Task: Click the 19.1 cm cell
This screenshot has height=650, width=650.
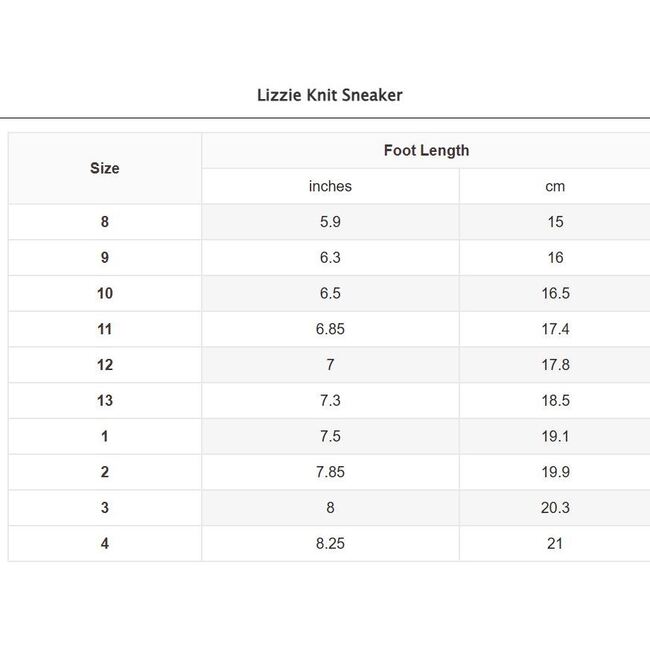Action: tap(555, 437)
